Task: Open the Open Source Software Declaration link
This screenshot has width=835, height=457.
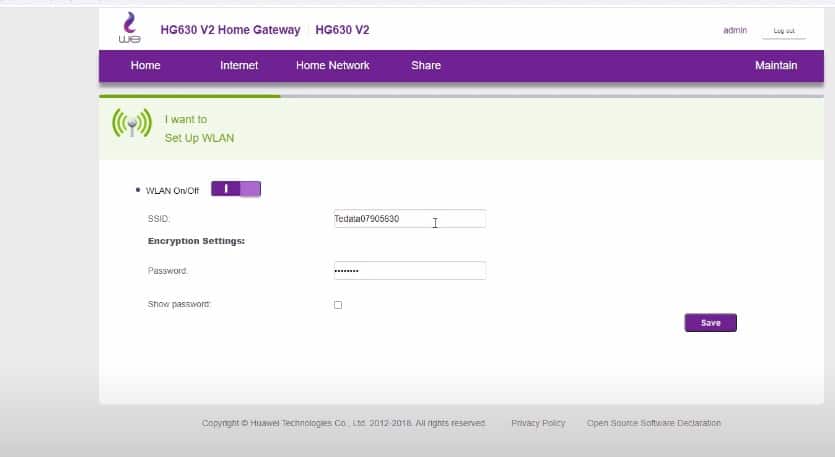Action: tap(653, 423)
